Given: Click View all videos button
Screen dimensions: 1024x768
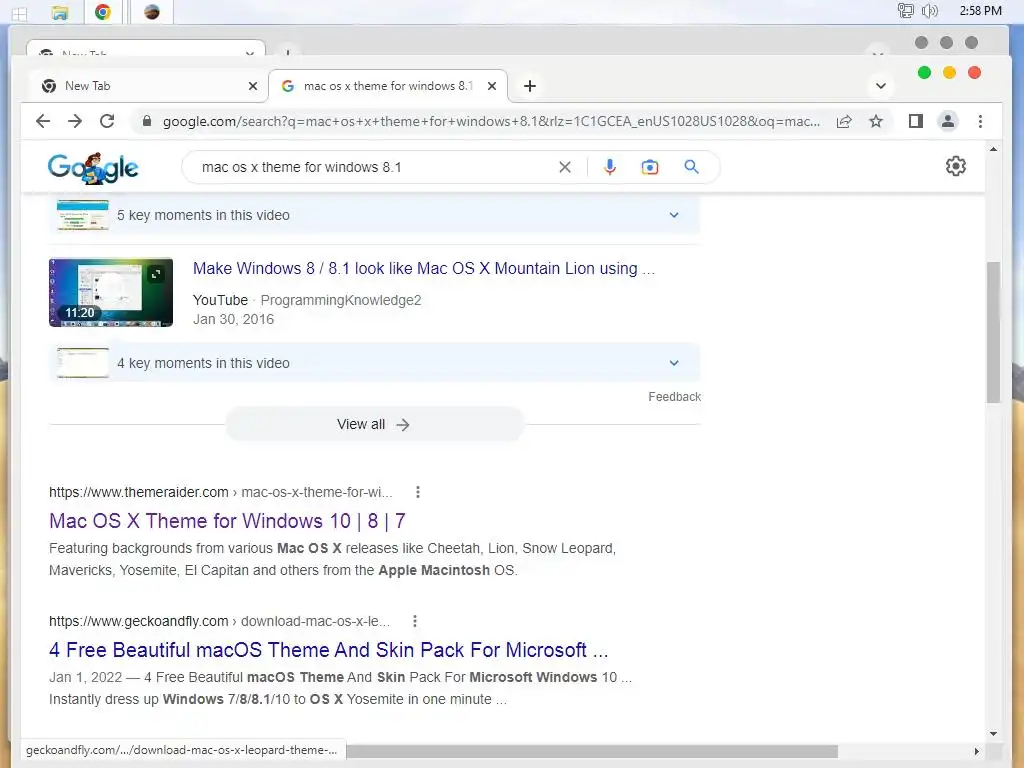Looking at the screenshot, I should tap(374, 424).
